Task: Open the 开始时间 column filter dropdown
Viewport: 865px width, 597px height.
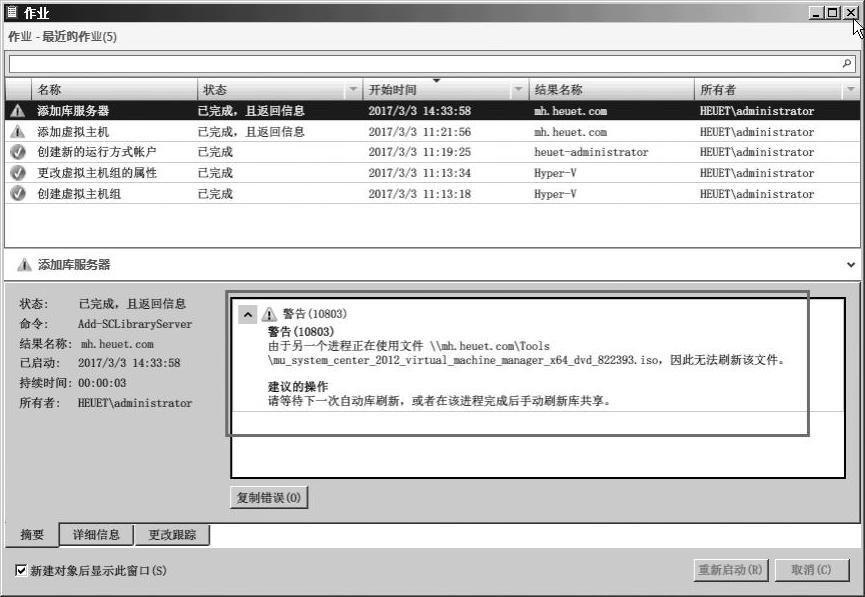Action: (x=518, y=89)
